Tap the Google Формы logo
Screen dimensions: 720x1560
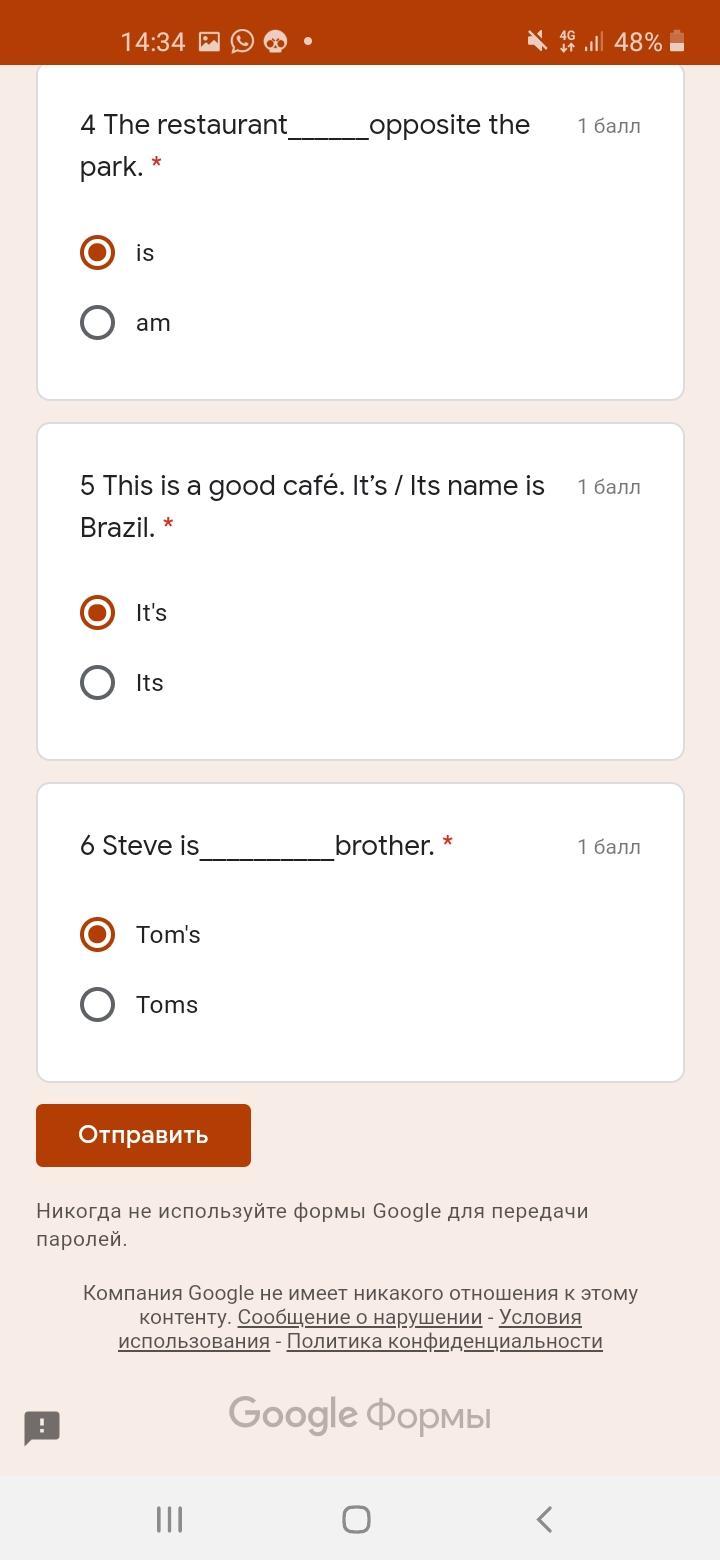click(x=360, y=1415)
